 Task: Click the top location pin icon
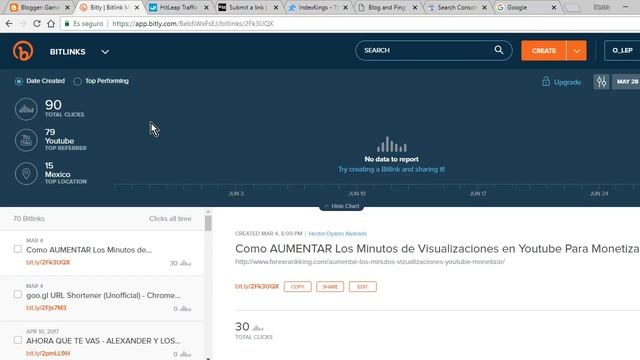26,174
